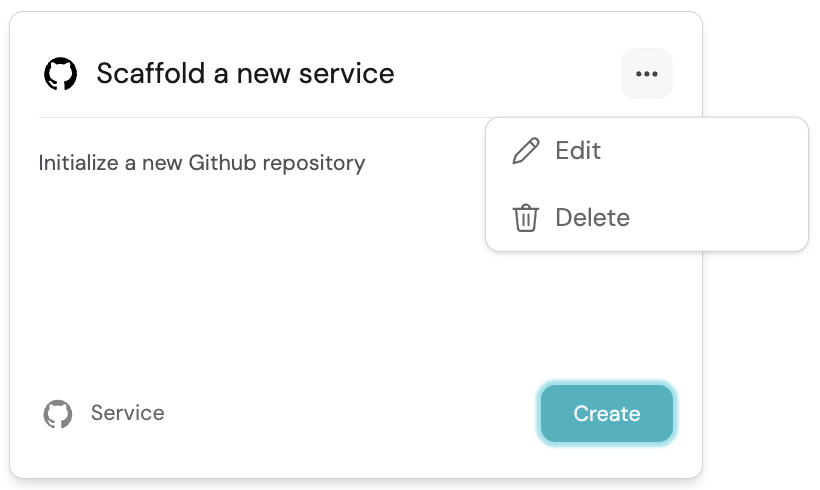Click the "Delete" text label in the popup
This screenshot has width=820, height=490.
point(592,218)
